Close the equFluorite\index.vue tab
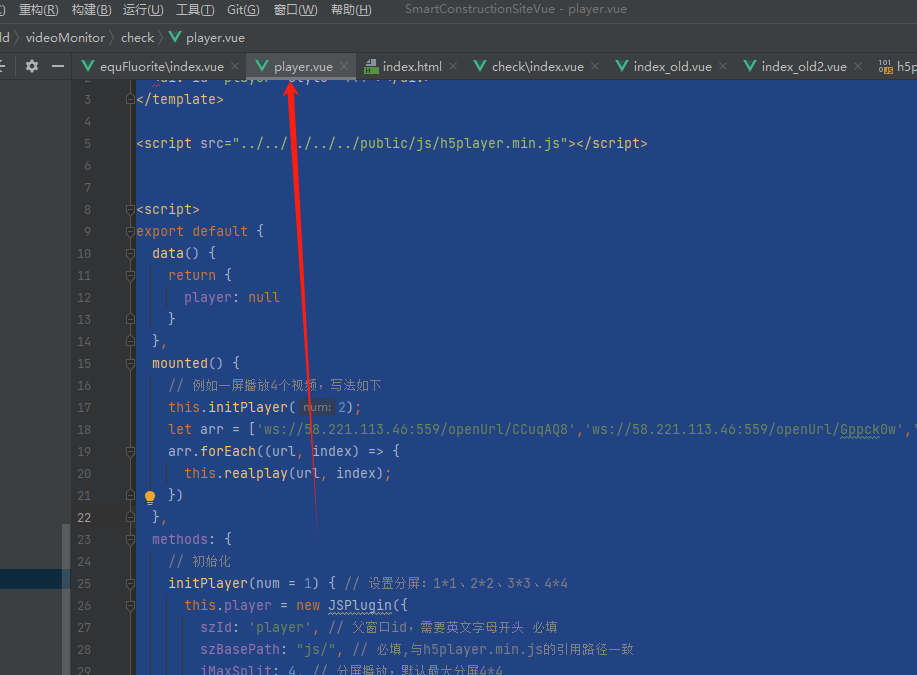This screenshot has width=917, height=675. 235,66
